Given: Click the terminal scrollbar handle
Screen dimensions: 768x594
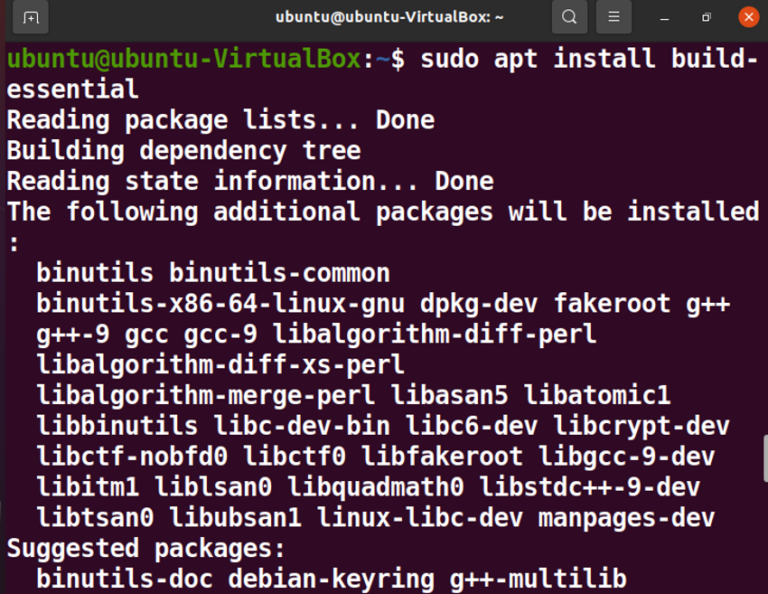Looking at the screenshot, I should (765, 458).
